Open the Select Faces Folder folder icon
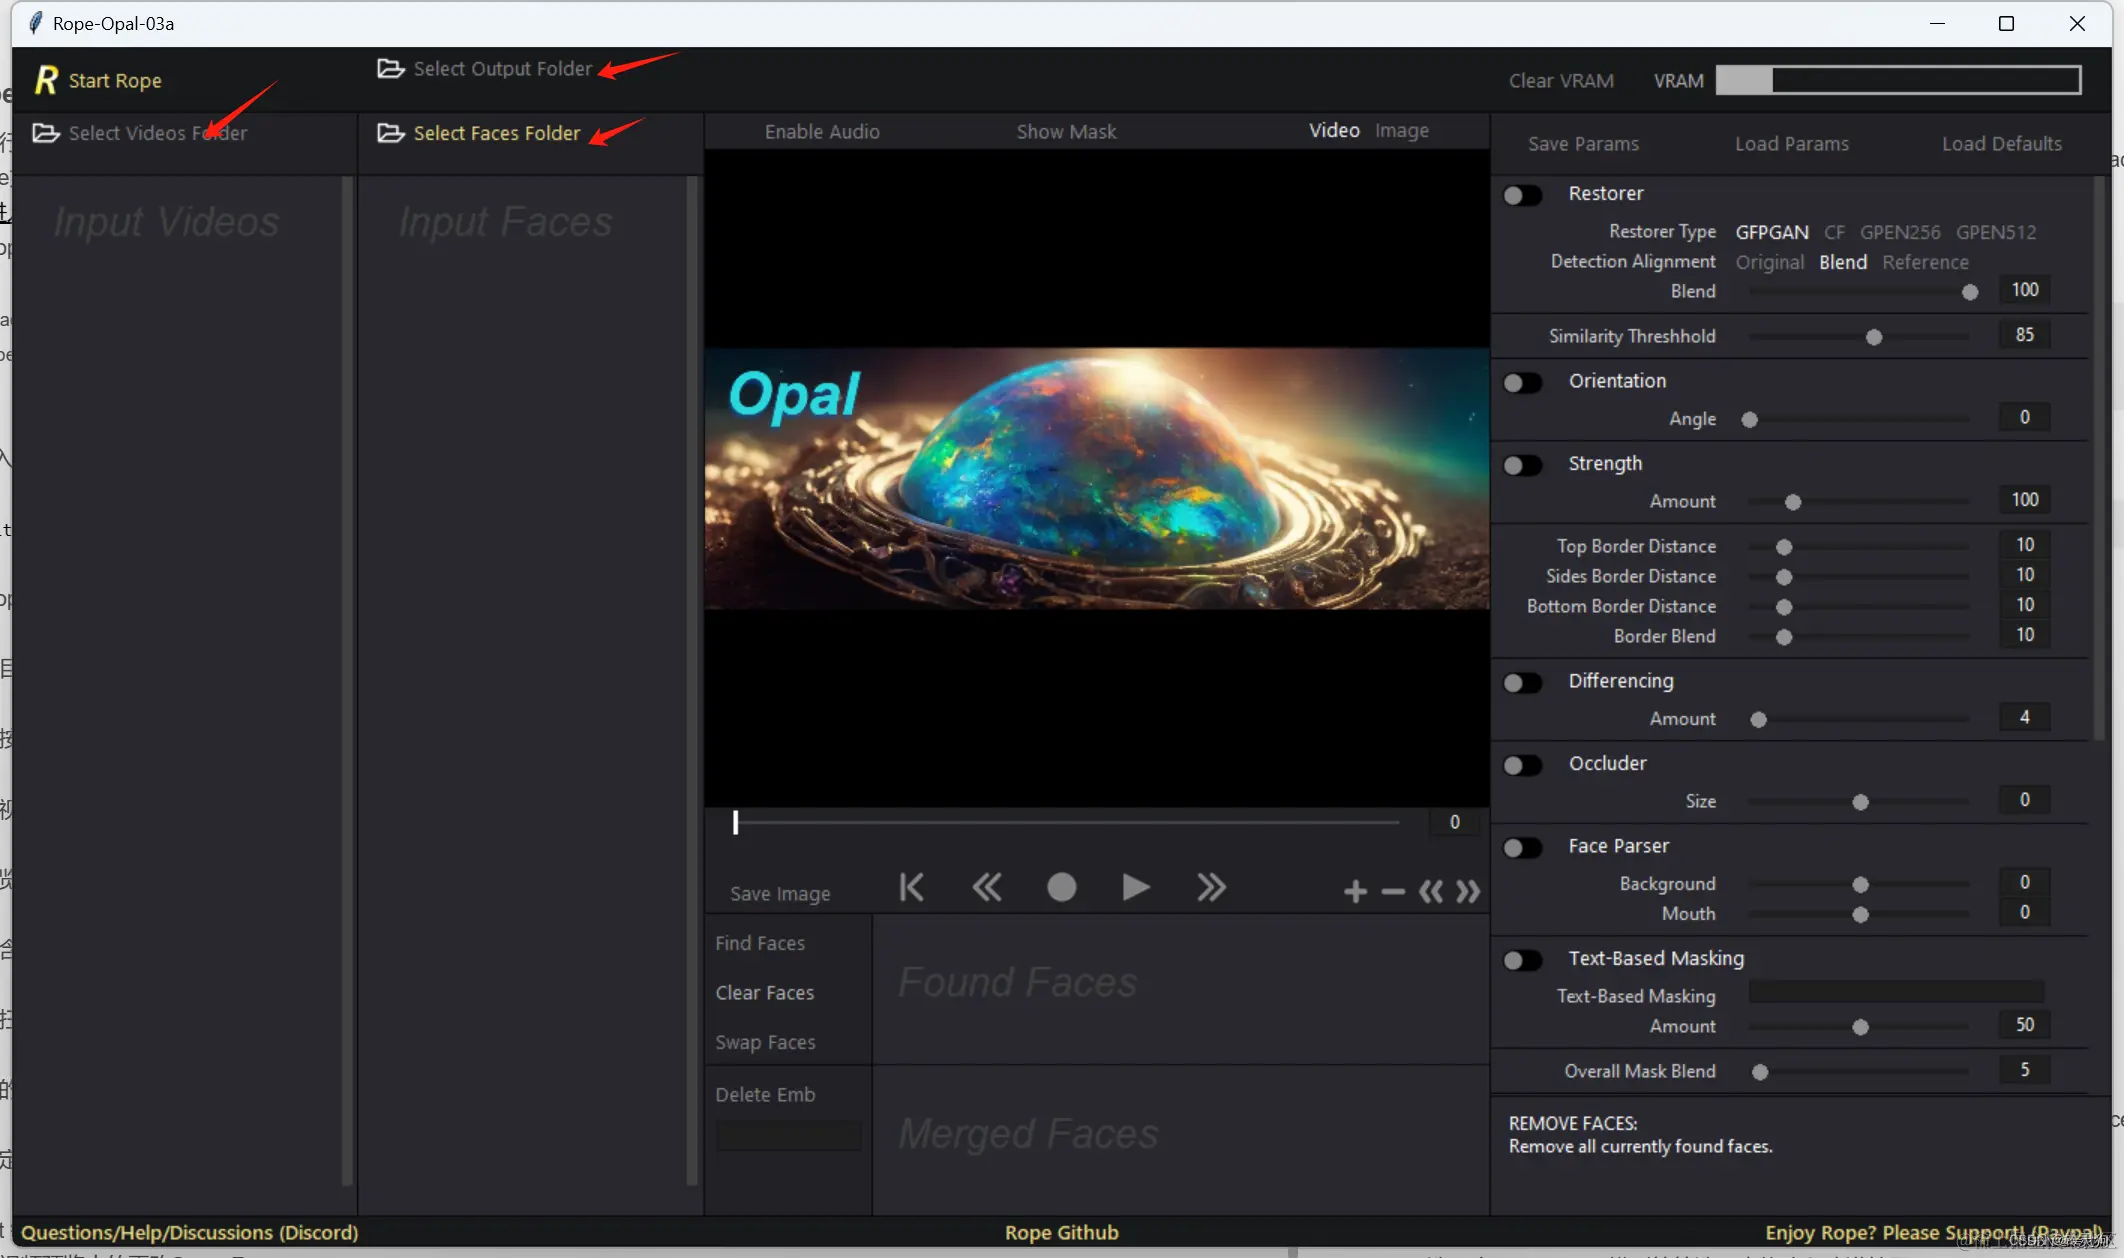This screenshot has width=2124, height=1258. tap(390, 133)
